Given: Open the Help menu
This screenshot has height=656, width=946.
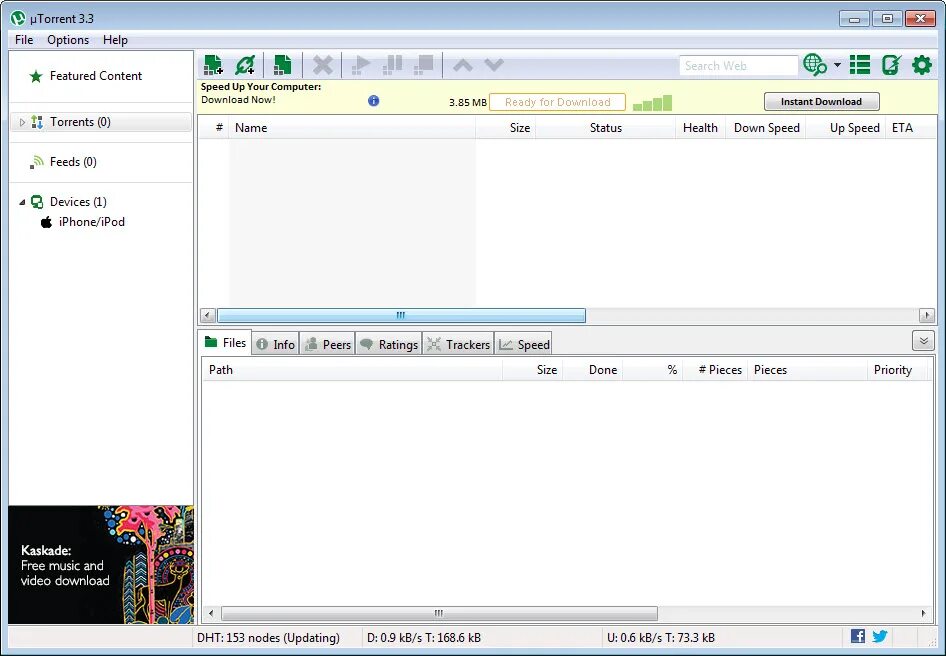Looking at the screenshot, I should (115, 40).
